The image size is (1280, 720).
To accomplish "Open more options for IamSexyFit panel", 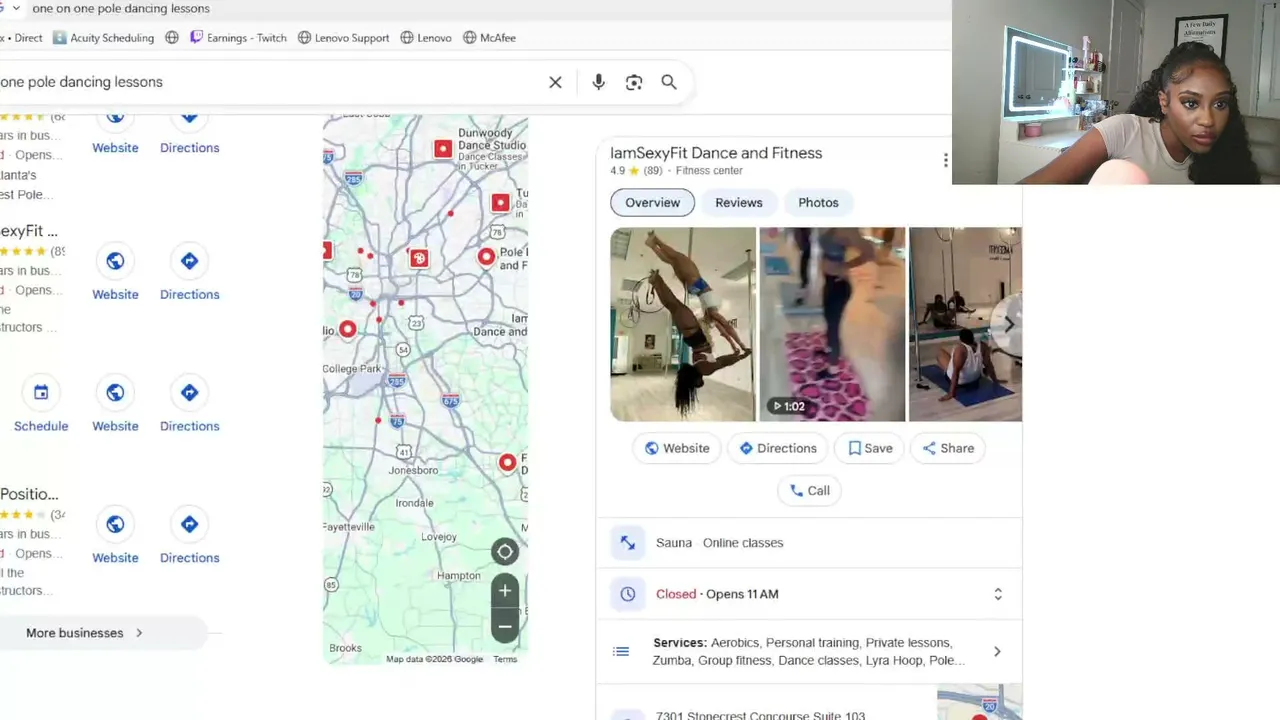I will pyautogui.click(x=945, y=160).
